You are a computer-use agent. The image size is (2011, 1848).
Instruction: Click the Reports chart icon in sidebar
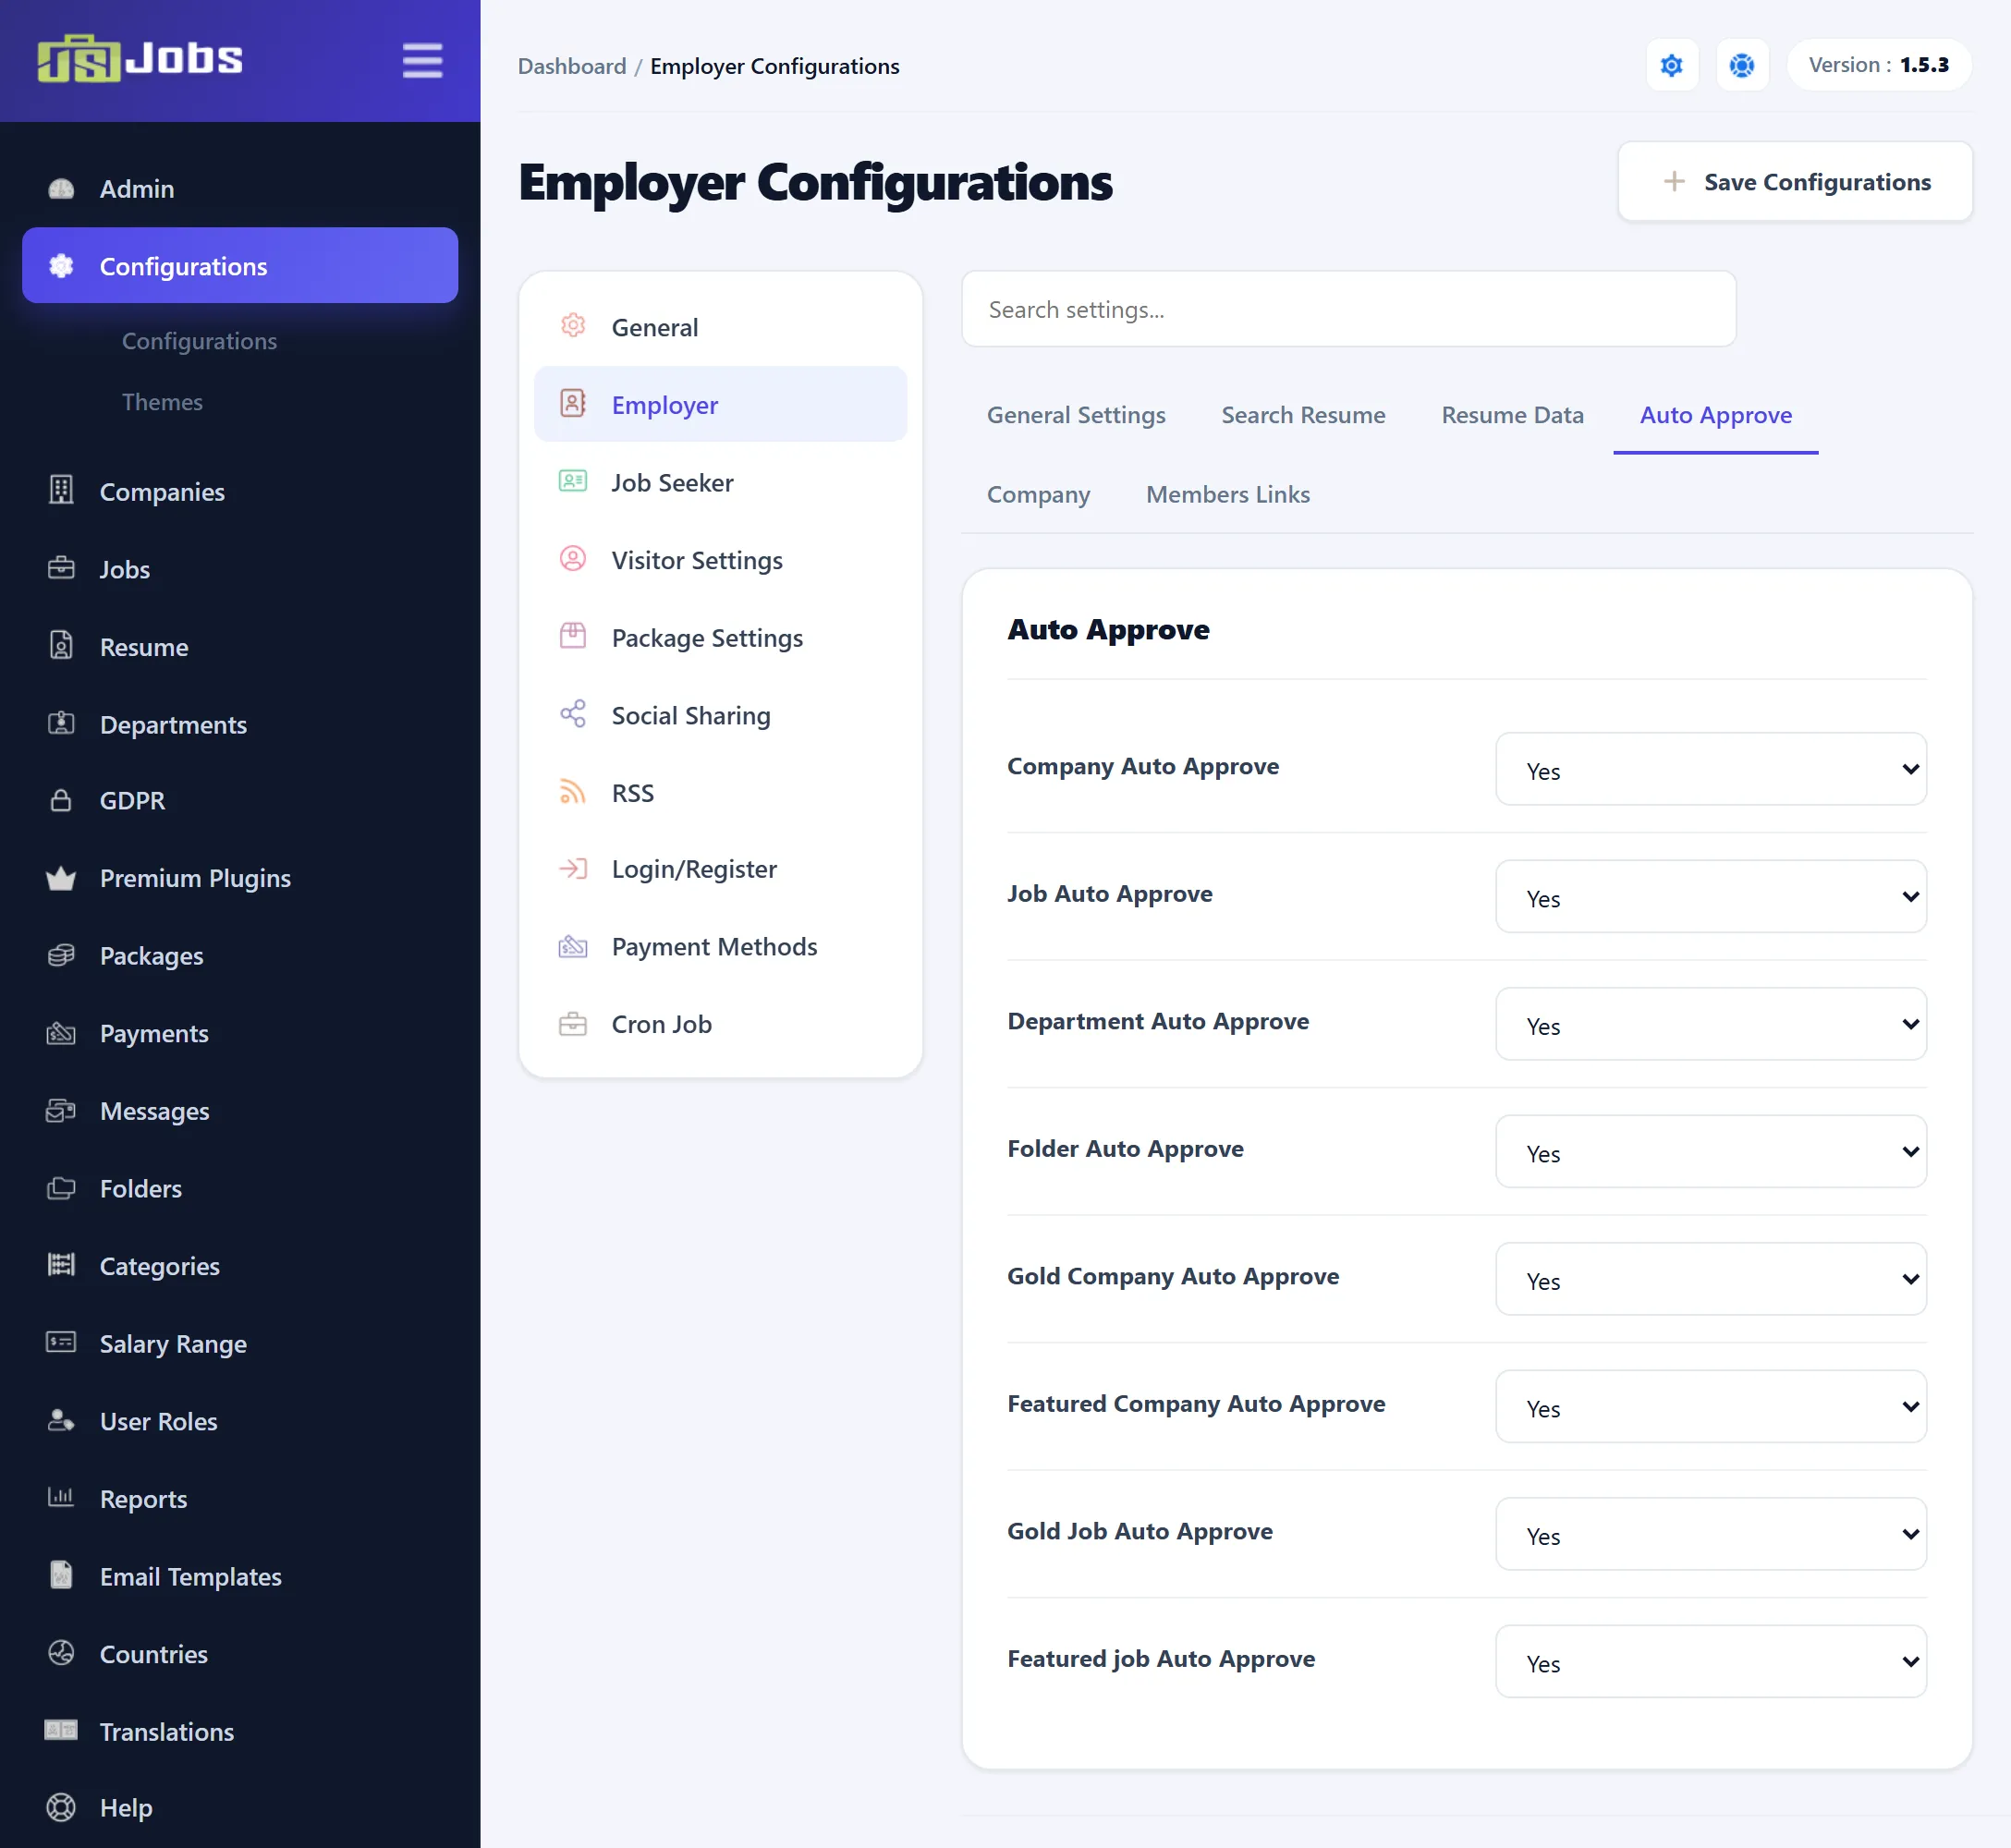61,1497
